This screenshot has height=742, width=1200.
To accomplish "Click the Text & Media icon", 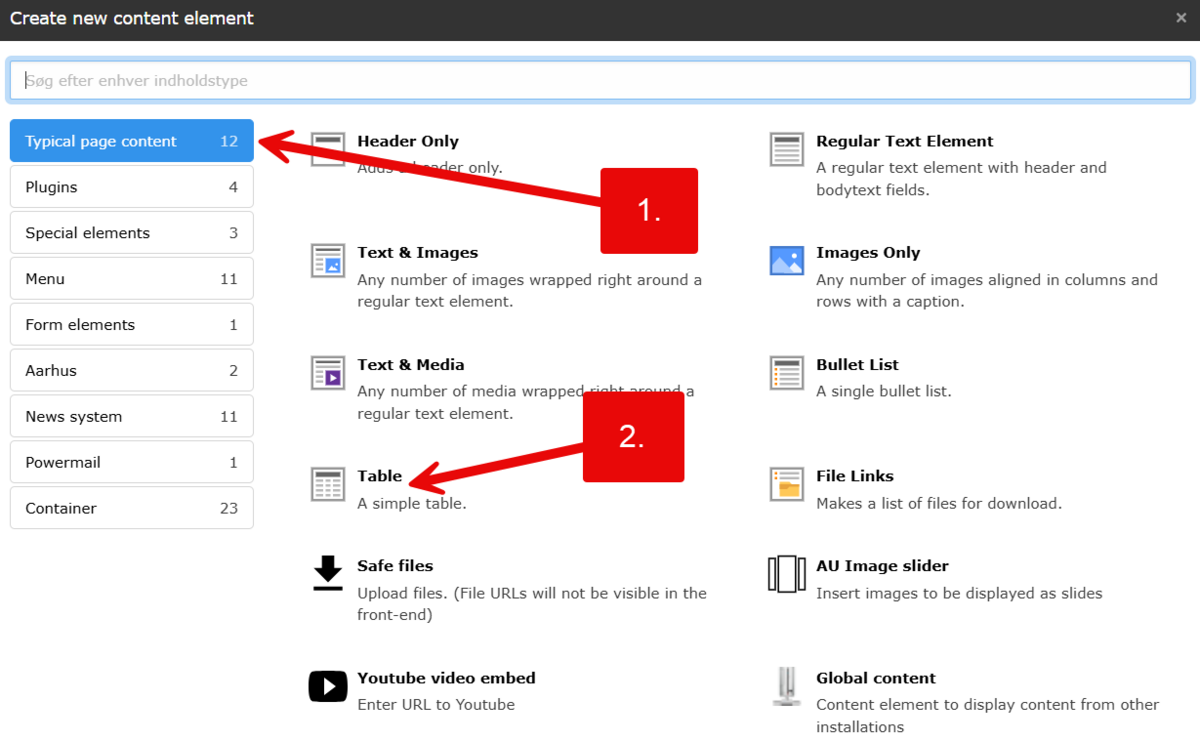I will [x=327, y=372].
